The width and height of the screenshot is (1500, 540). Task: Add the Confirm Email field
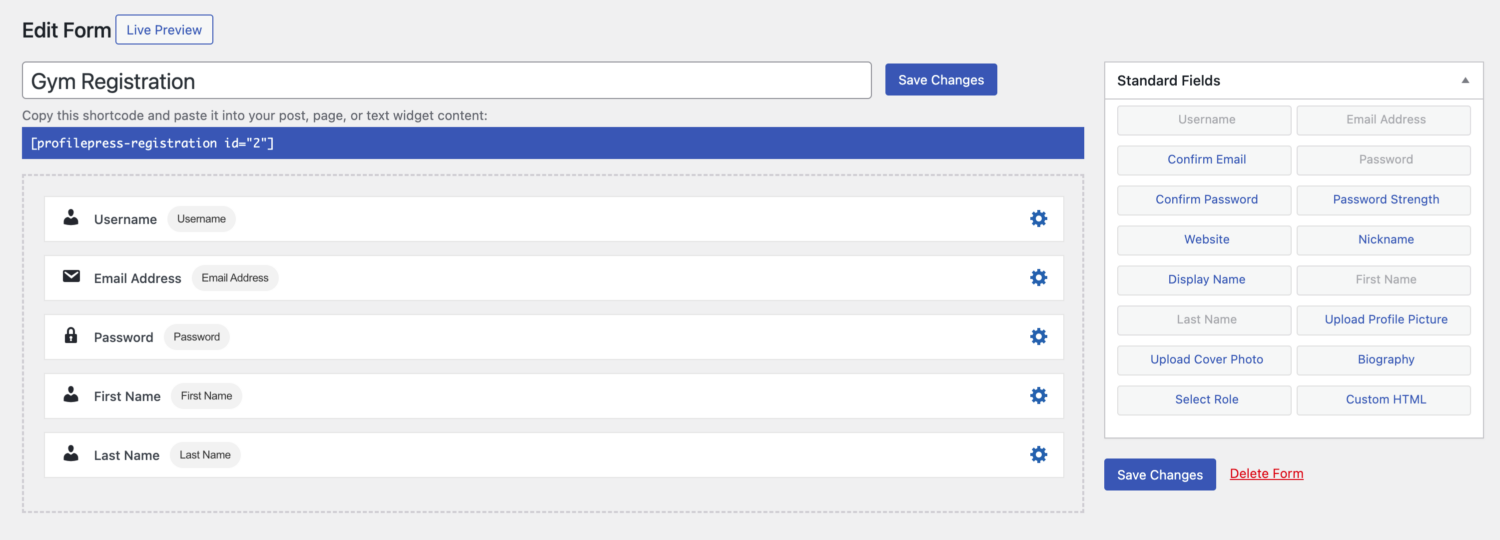[1204, 160]
